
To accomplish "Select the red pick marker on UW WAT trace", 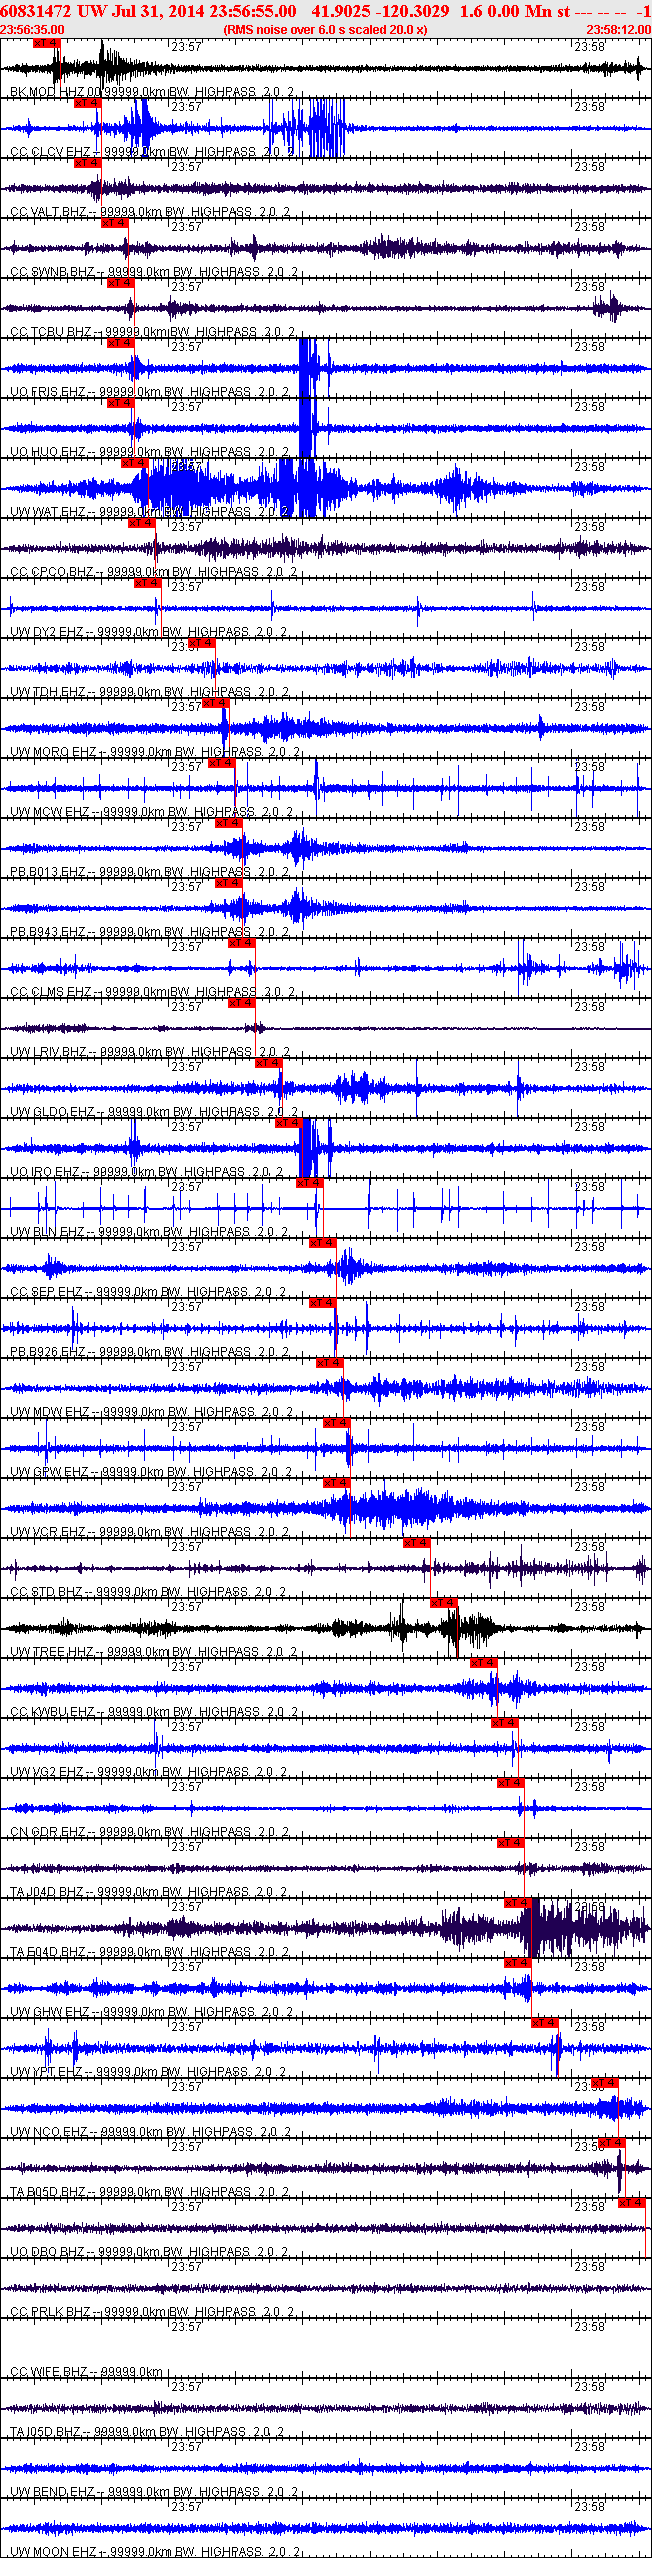I will coord(135,463).
